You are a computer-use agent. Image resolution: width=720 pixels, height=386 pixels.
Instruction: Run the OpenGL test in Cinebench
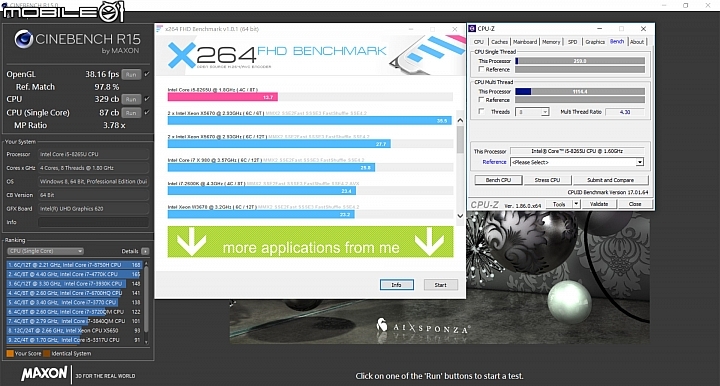pyautogui.click(x=131, y=74)
